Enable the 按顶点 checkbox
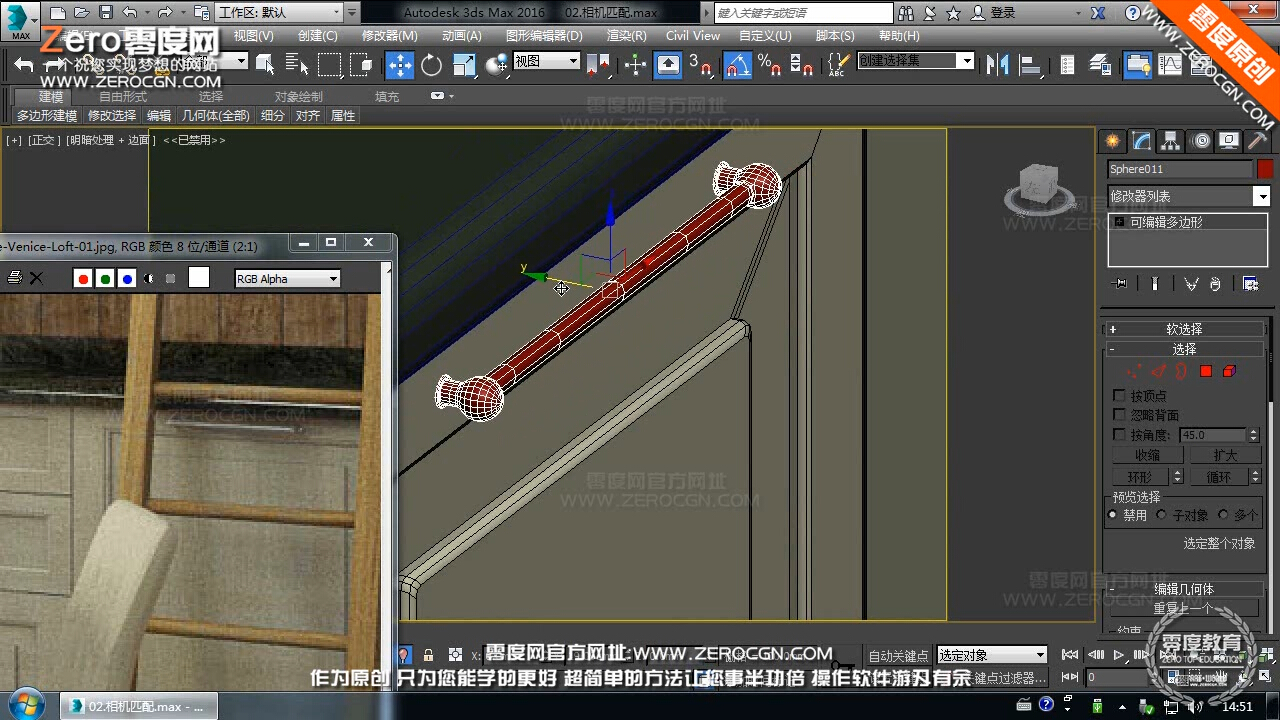The image size is (1280, 720). tap(1119, 396)
